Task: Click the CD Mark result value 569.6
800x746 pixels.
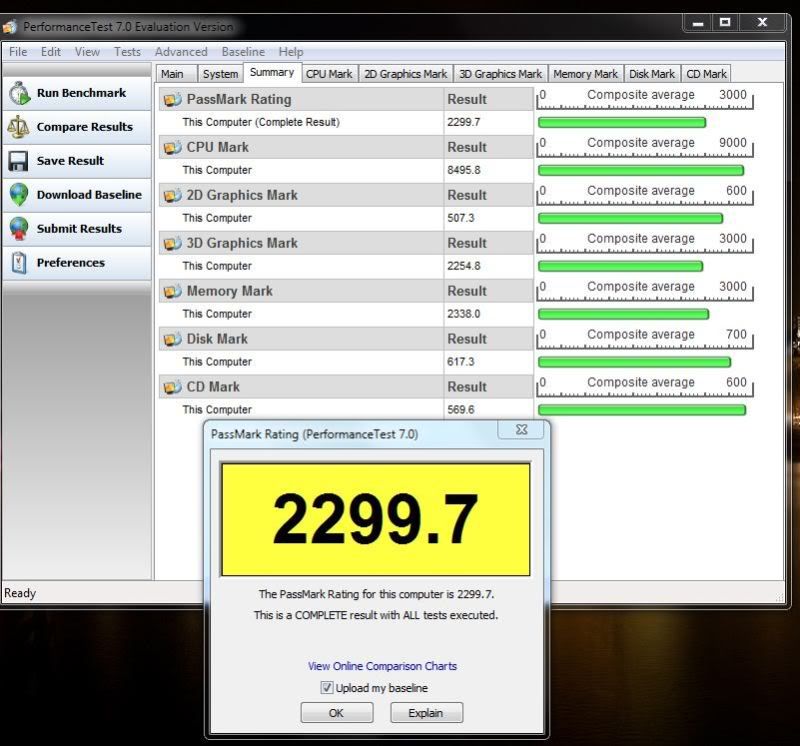Action: (x=461, y=410)
